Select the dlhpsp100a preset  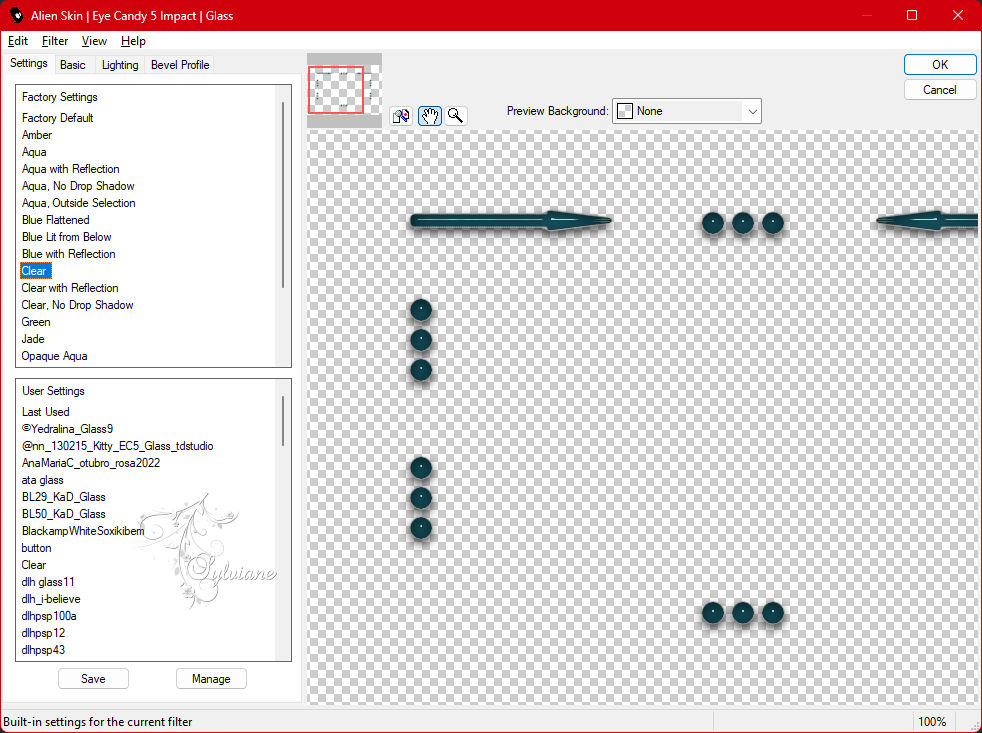[x=49, y=615]
